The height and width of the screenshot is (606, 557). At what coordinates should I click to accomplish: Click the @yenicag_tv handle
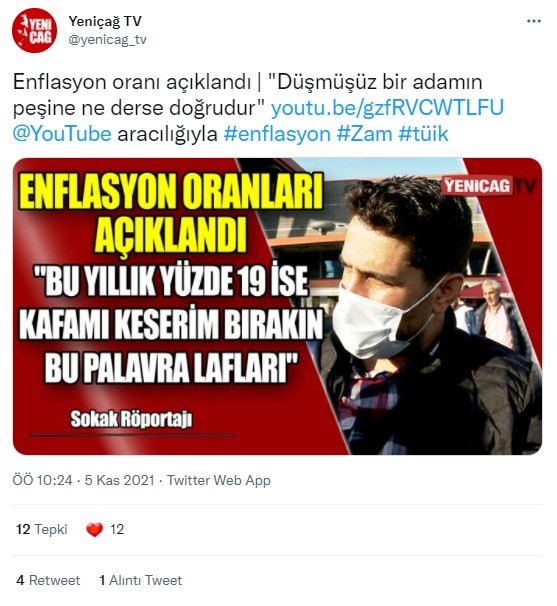107,39
